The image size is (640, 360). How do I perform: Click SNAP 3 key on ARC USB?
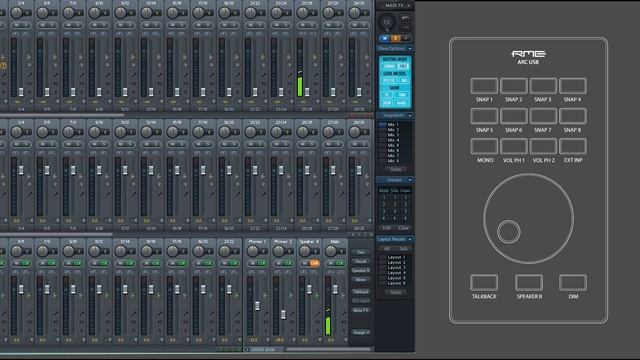click(x=543, y=86)
